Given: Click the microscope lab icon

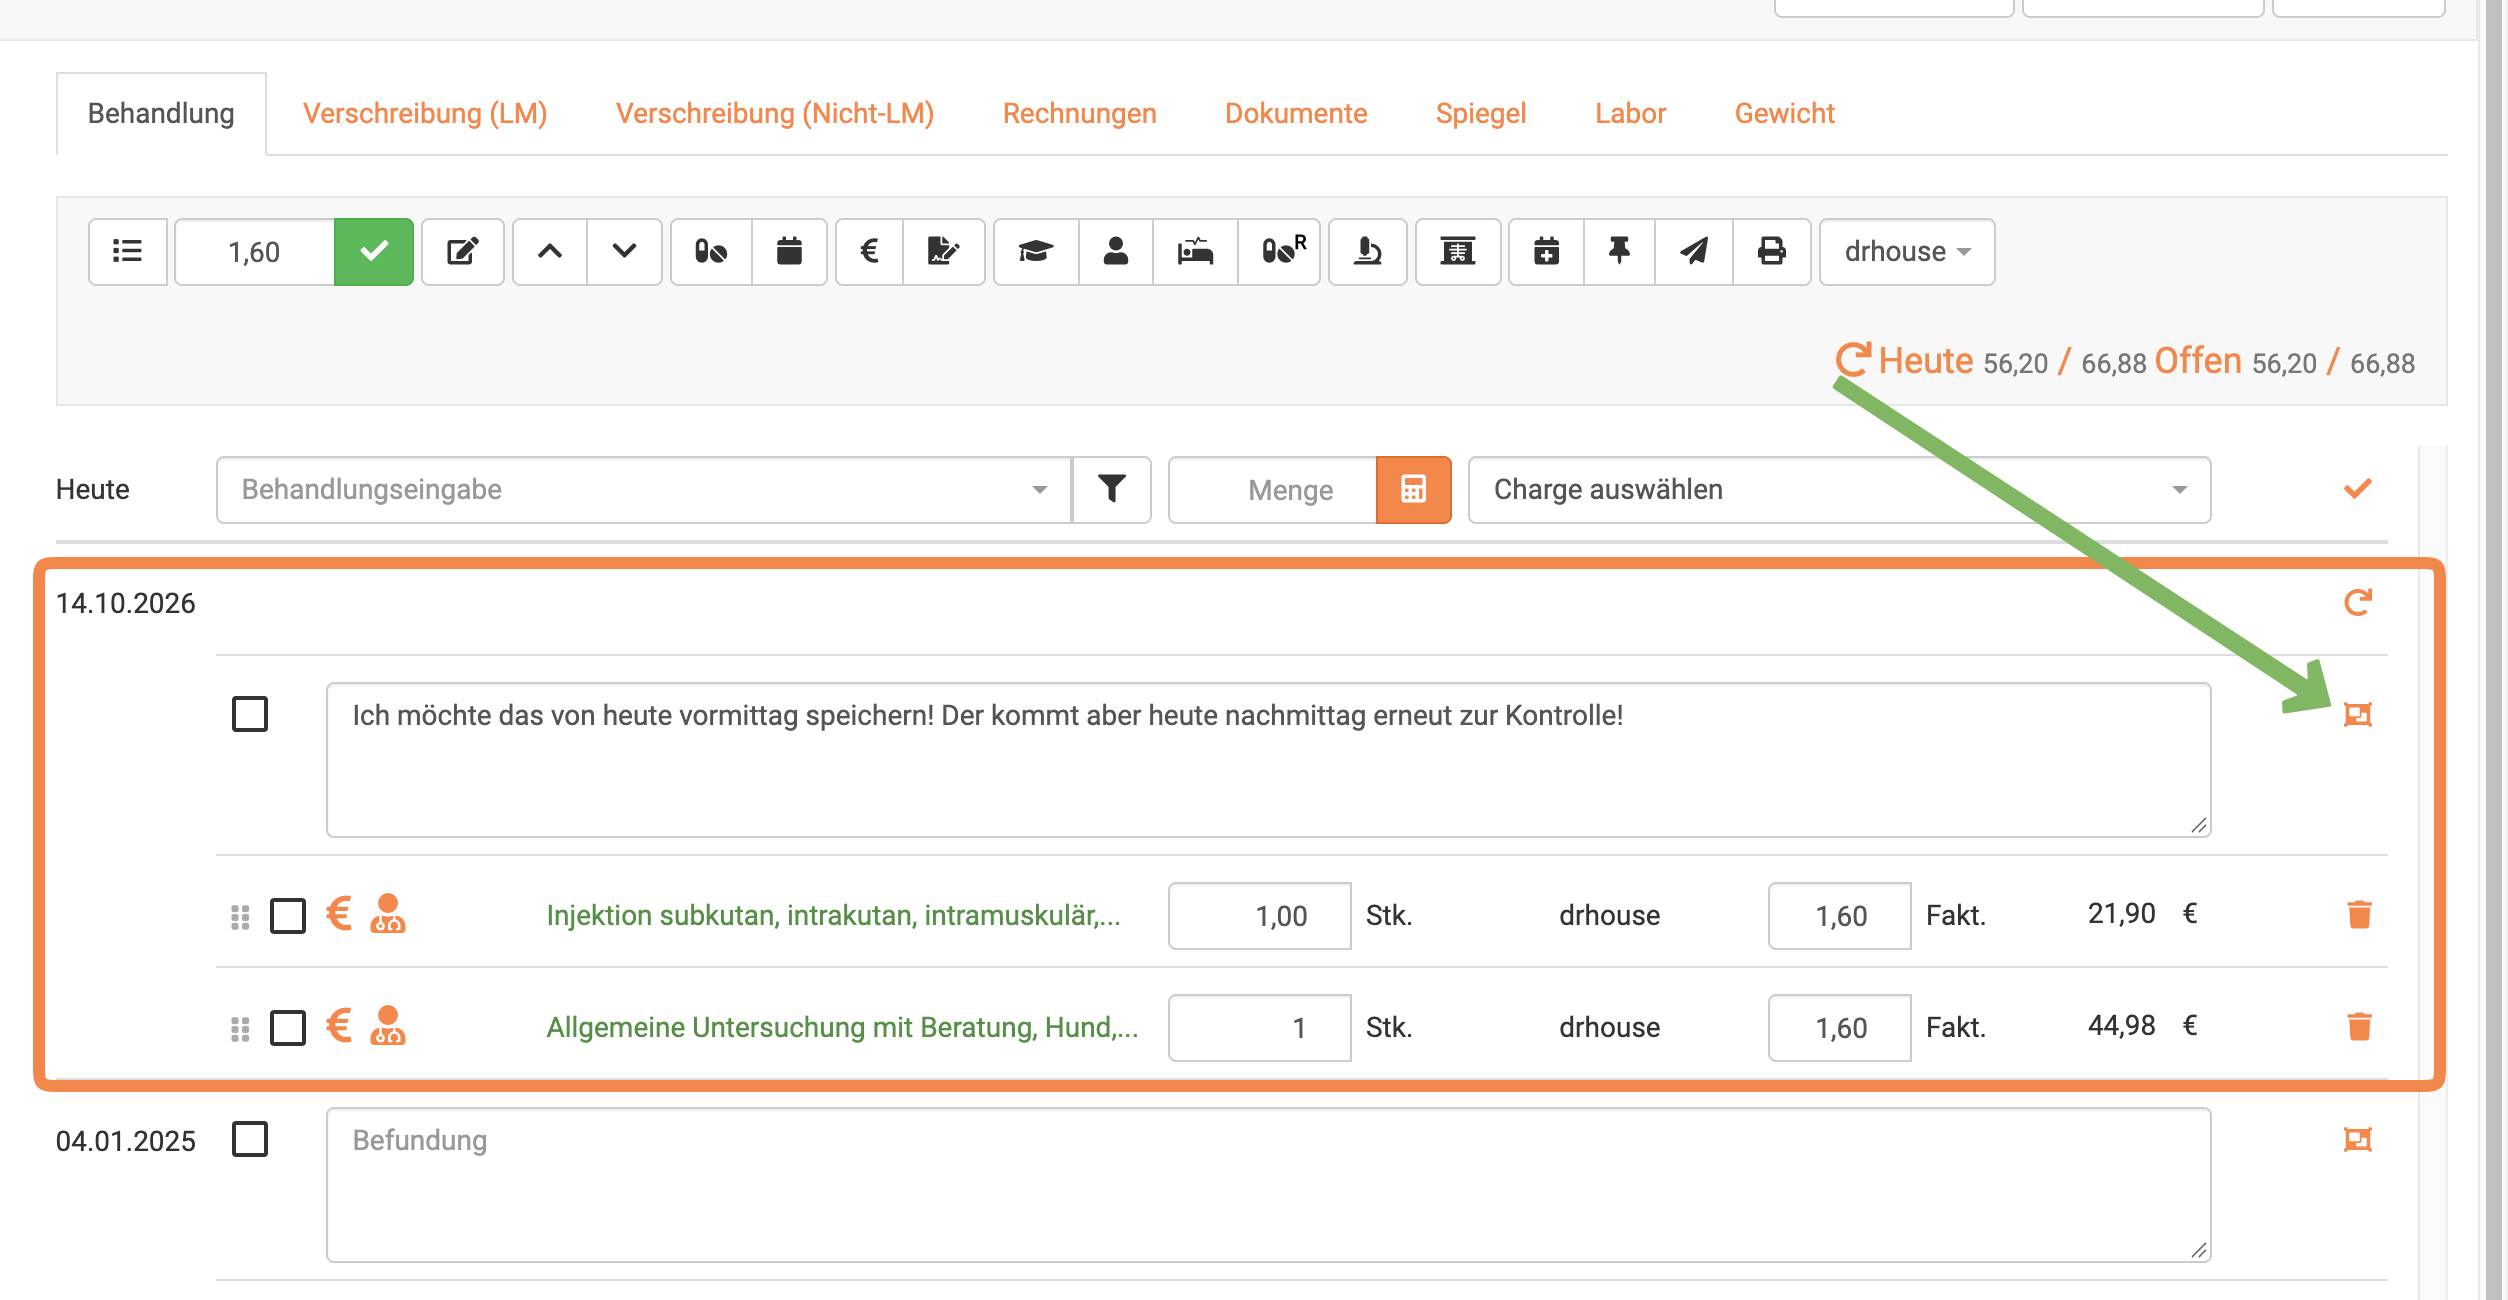Looking at the screenshot, I should pyautogui.click(x=1367, y=251).
